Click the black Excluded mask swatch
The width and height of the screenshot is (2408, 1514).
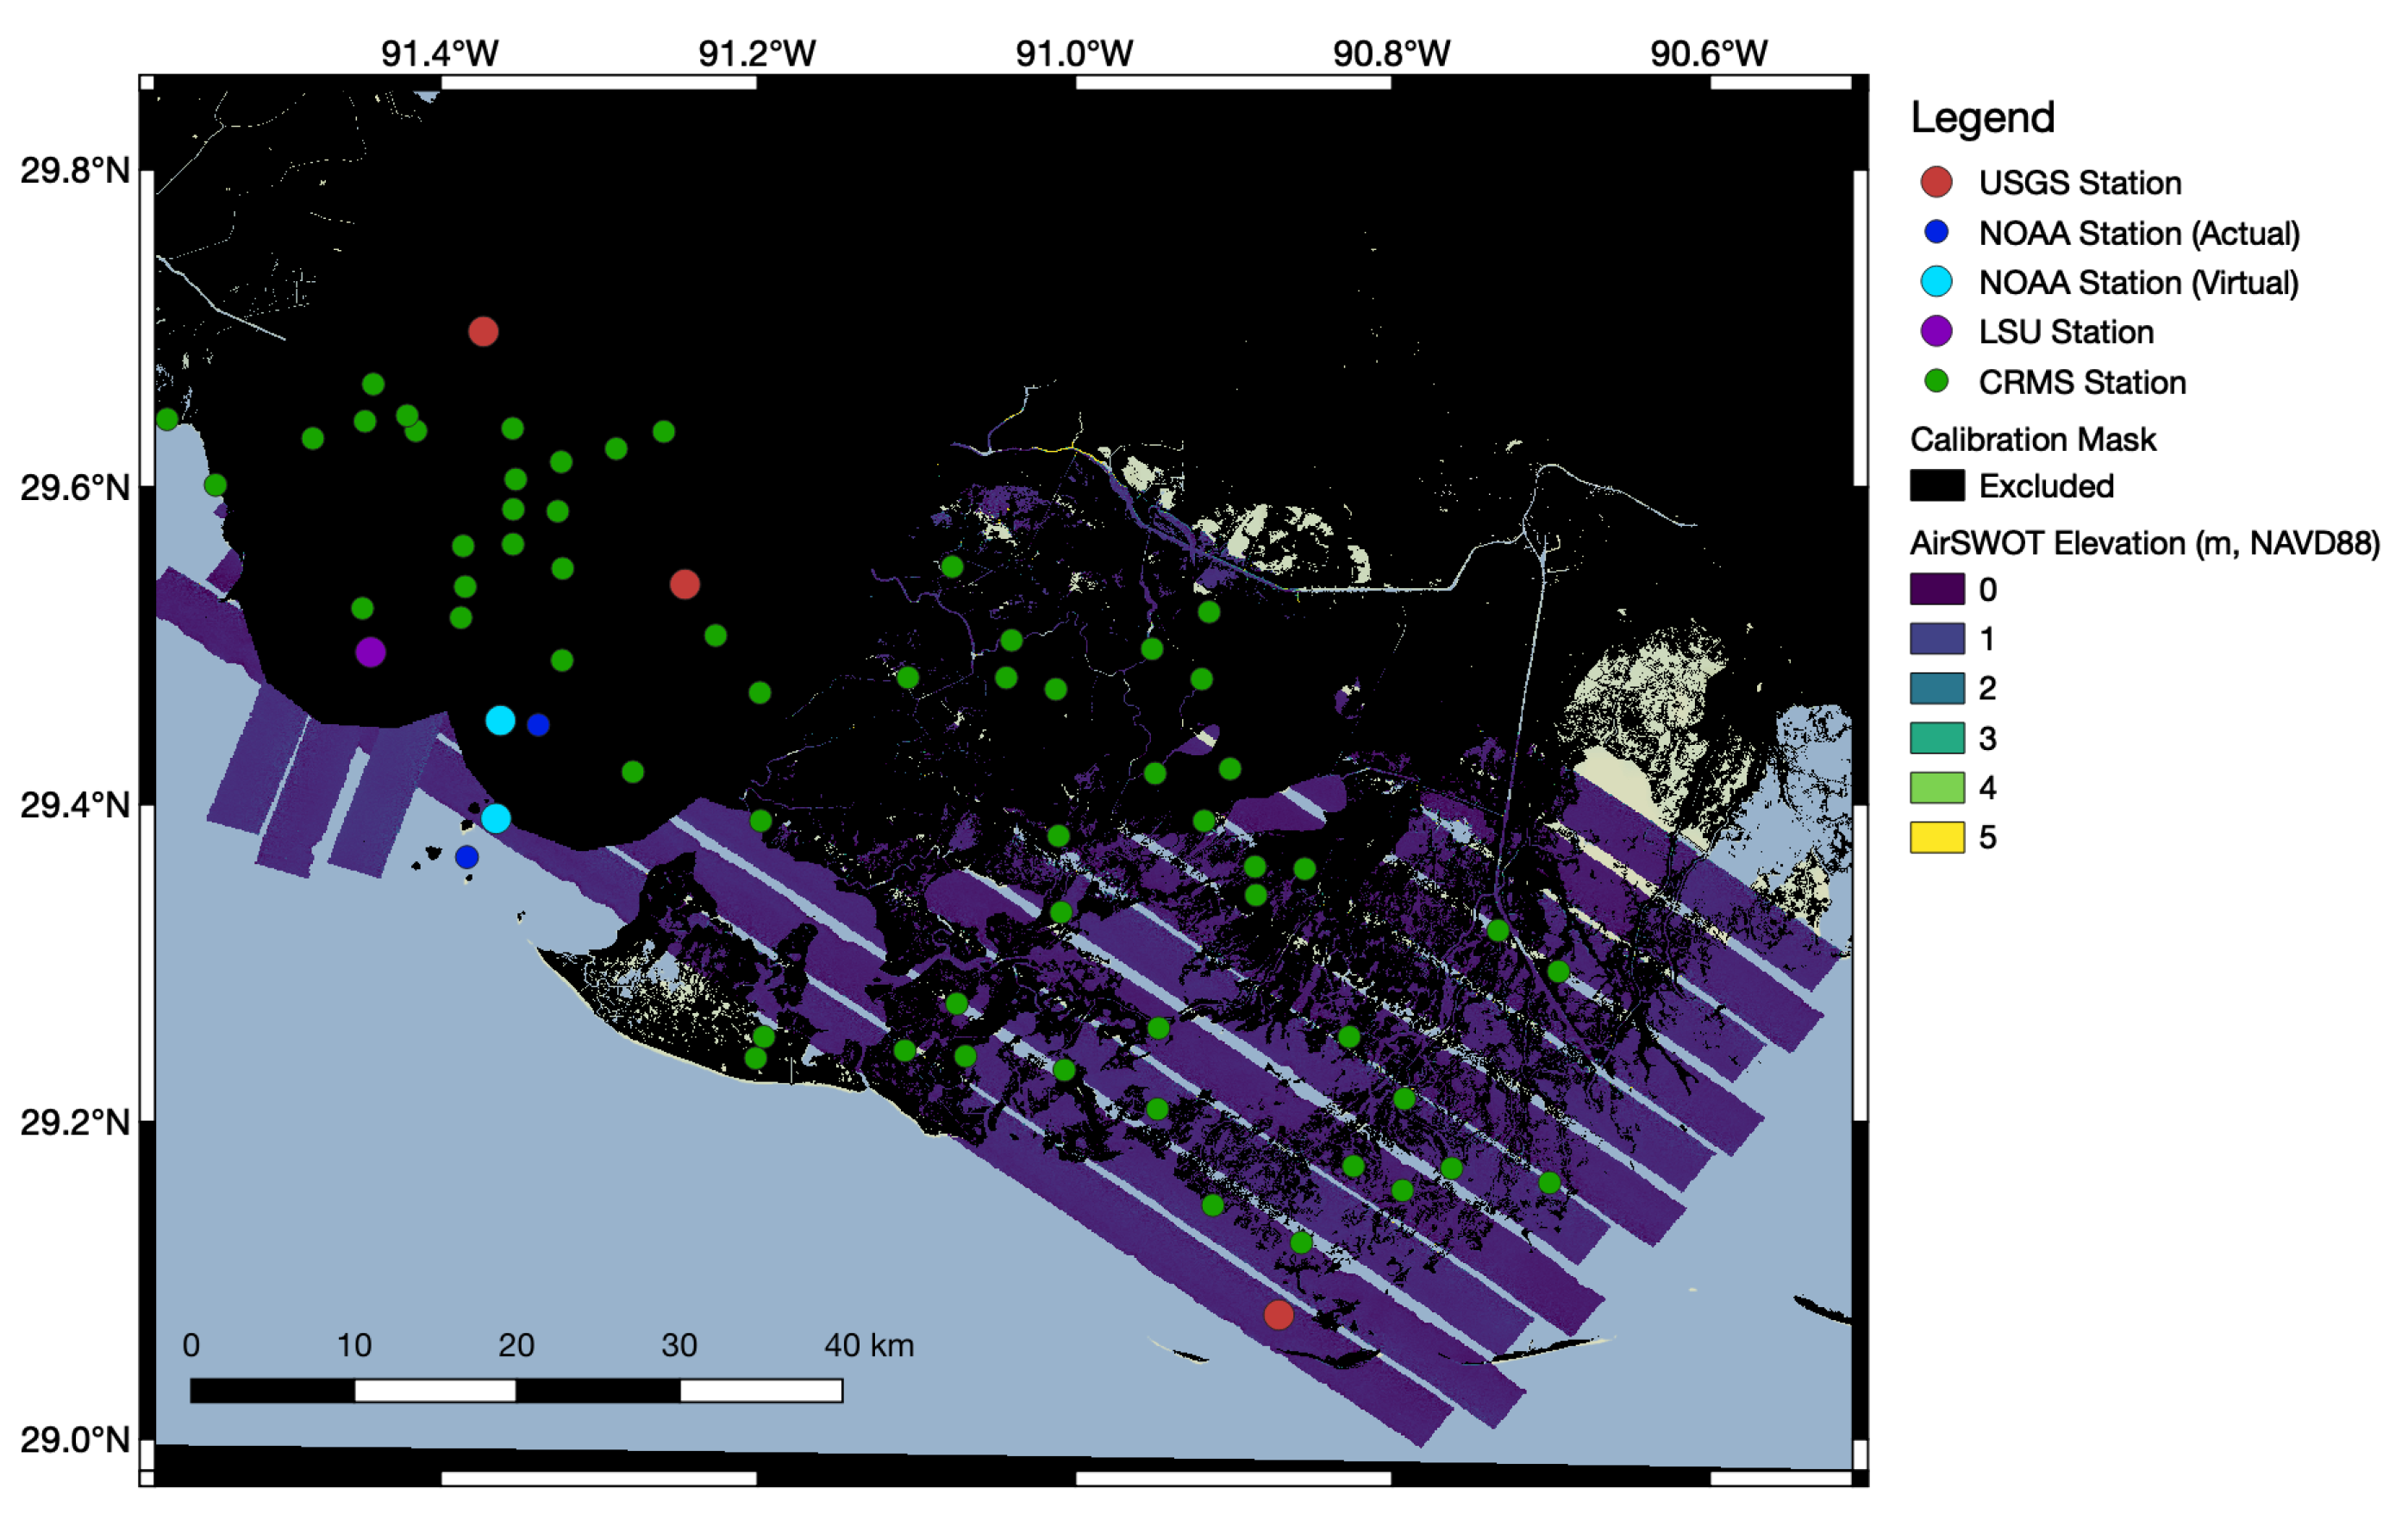coord(1937,486)
